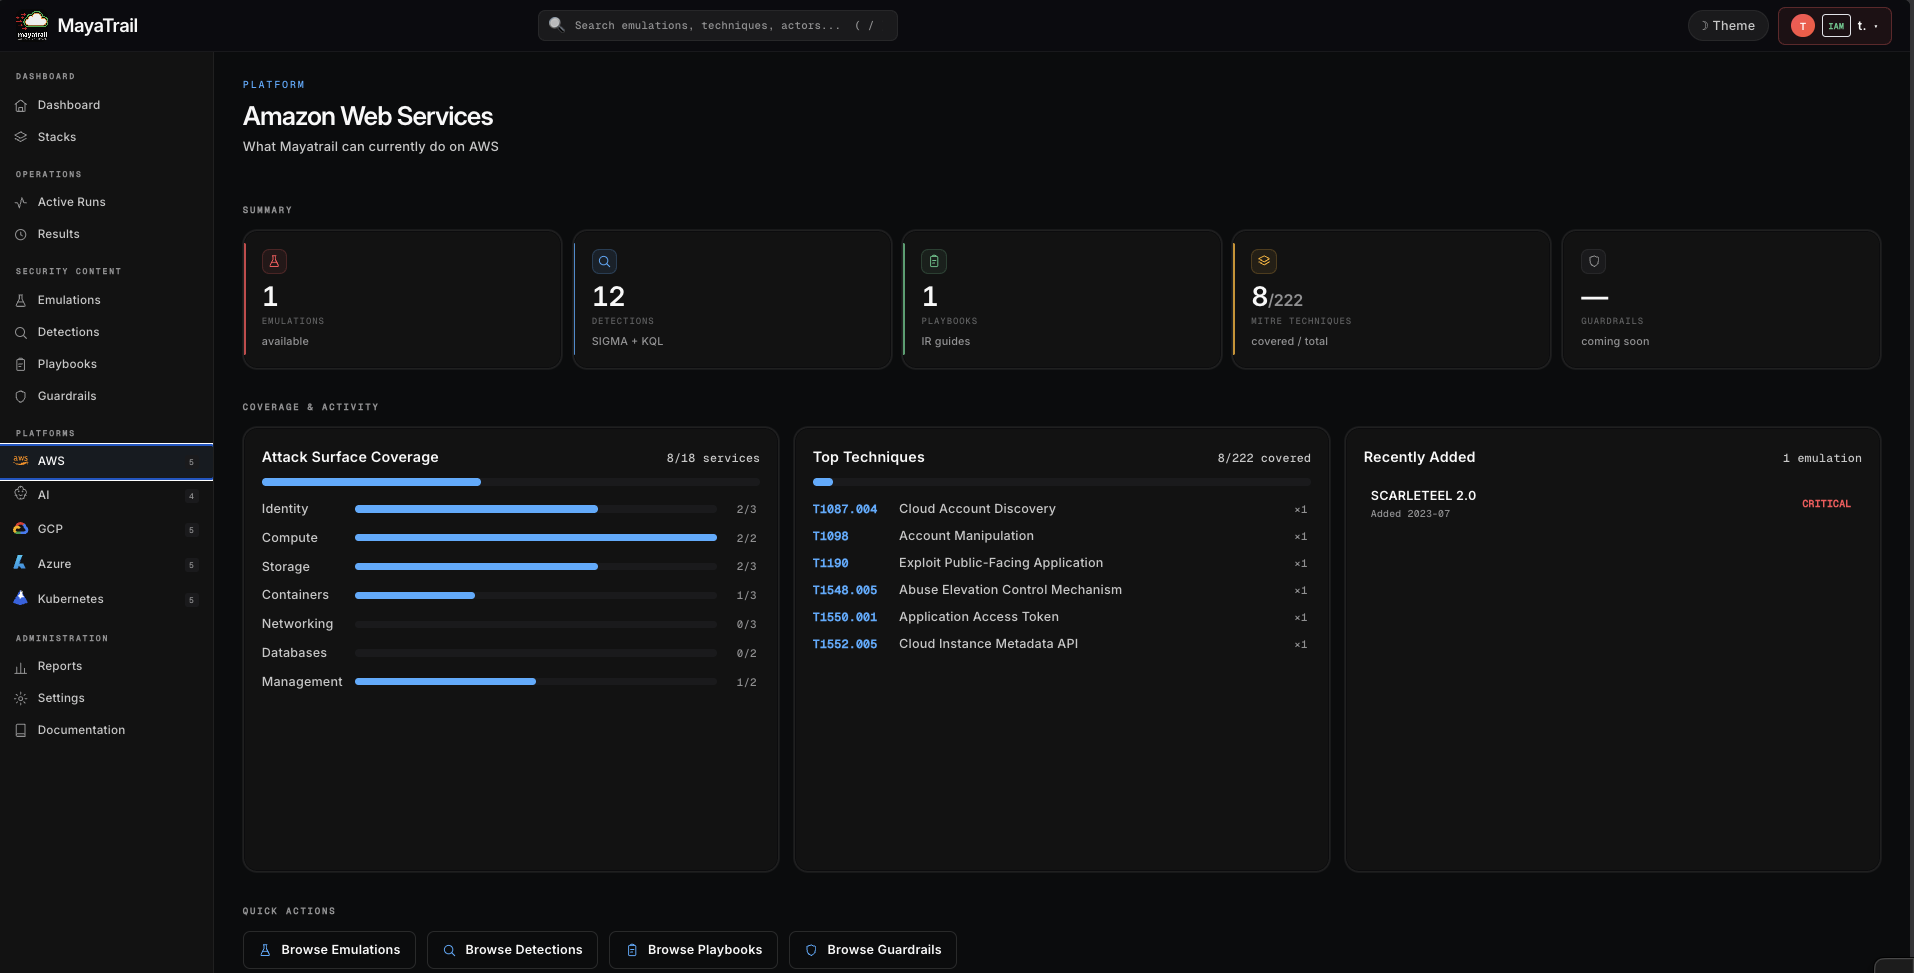Open technique T1087.004 link
This screenshot has width=1914, height=973.
pyautogui.click(x=845, y=509)
